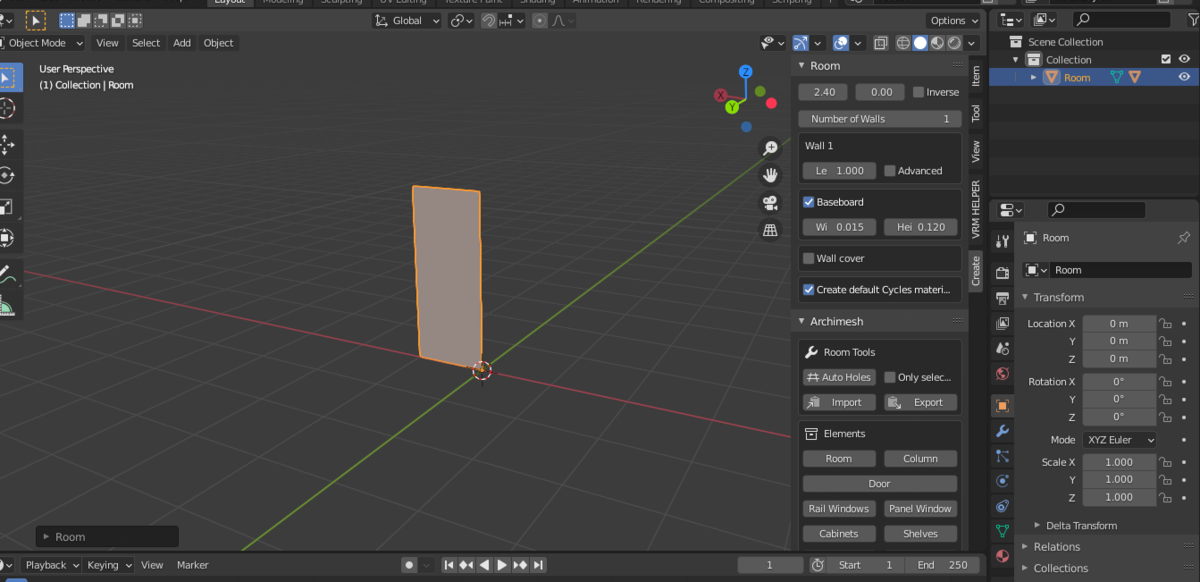
Task: Switch to the VRM HELPER sidebar tab
Action: 976,208
